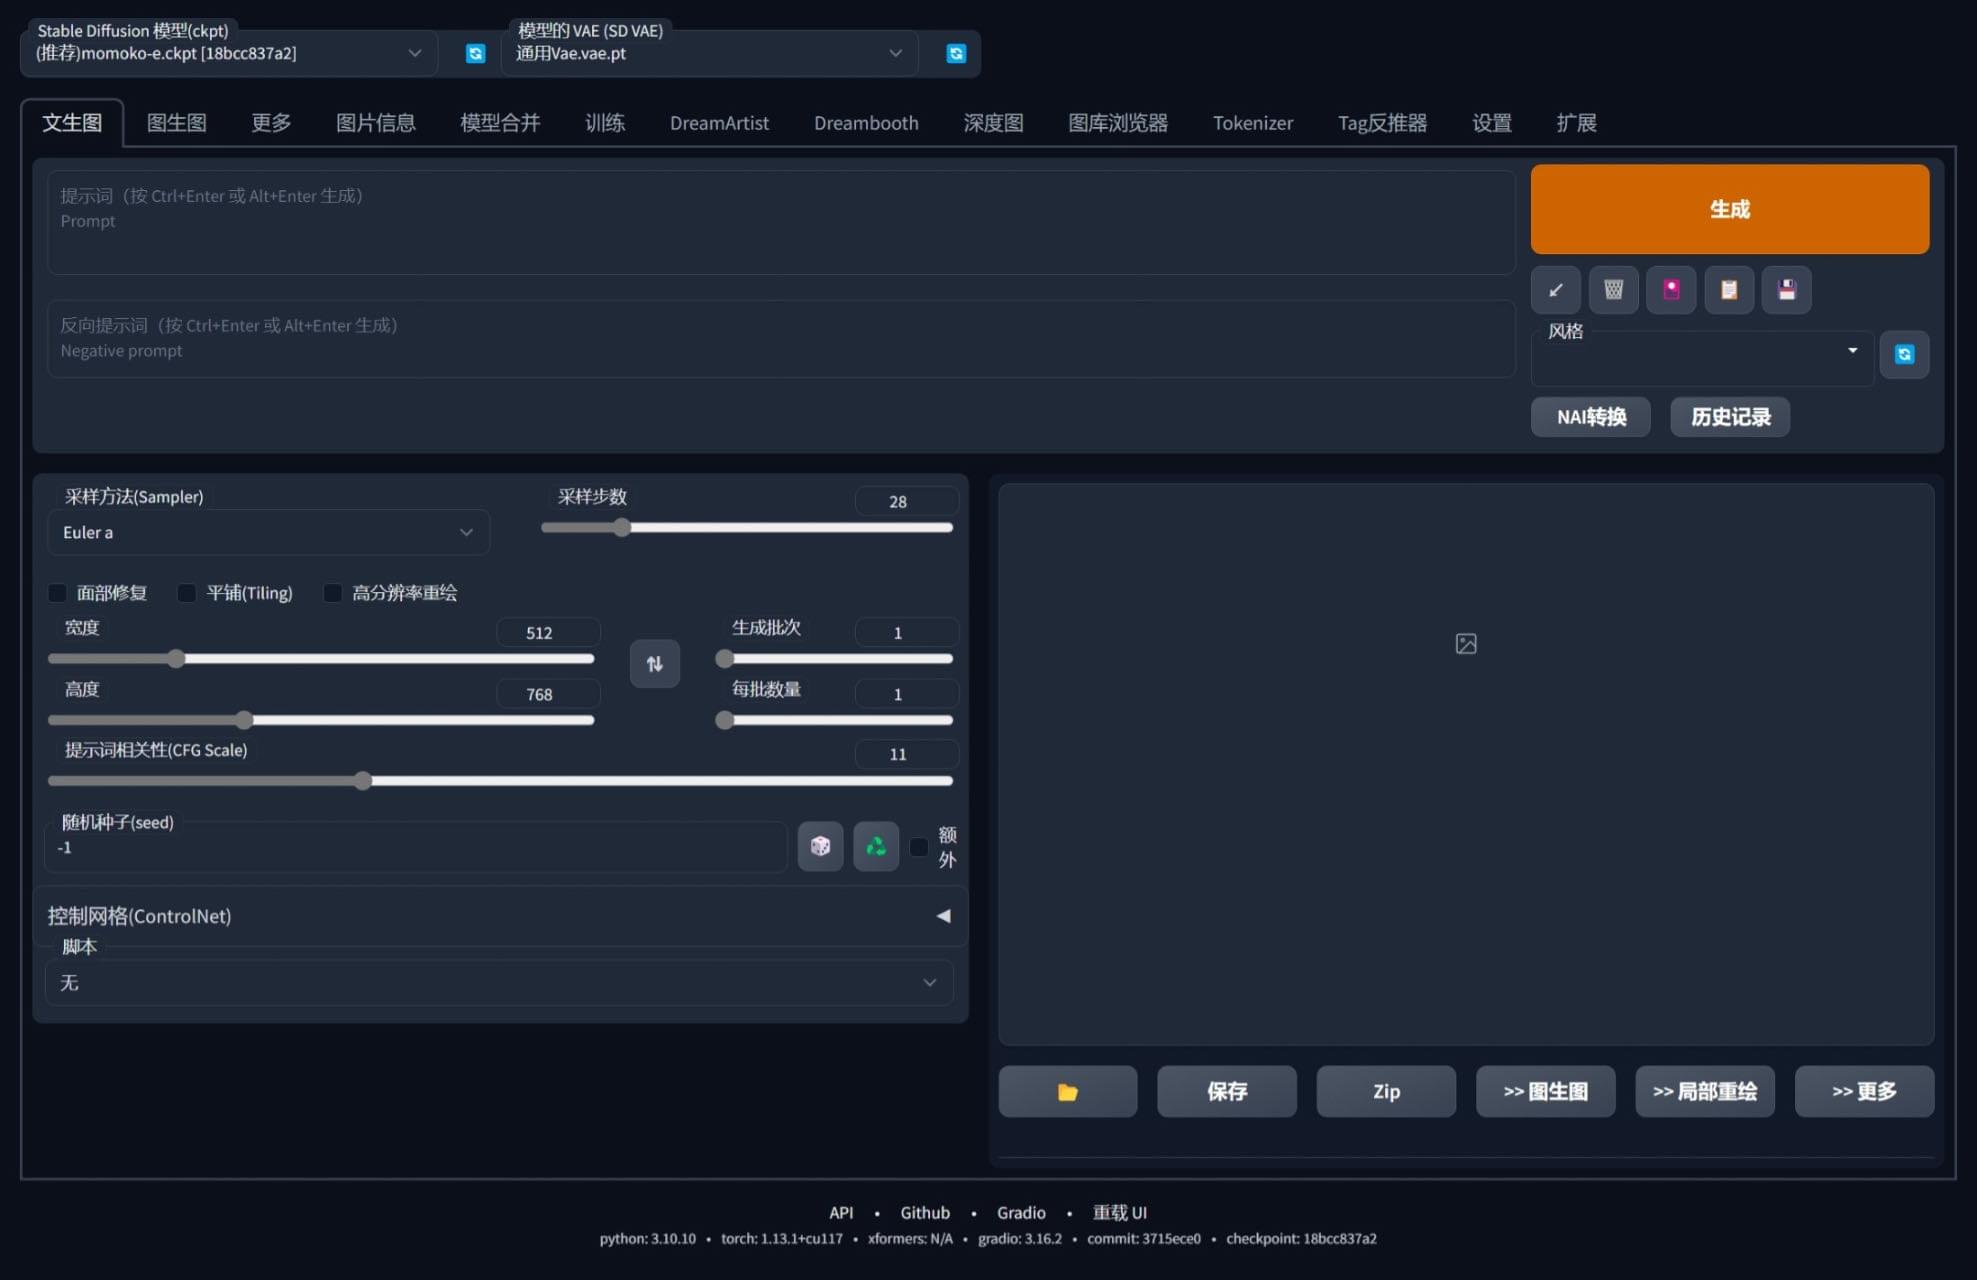
Task: Open the Euler a sampler dropdown
Action: coord(268,533)
